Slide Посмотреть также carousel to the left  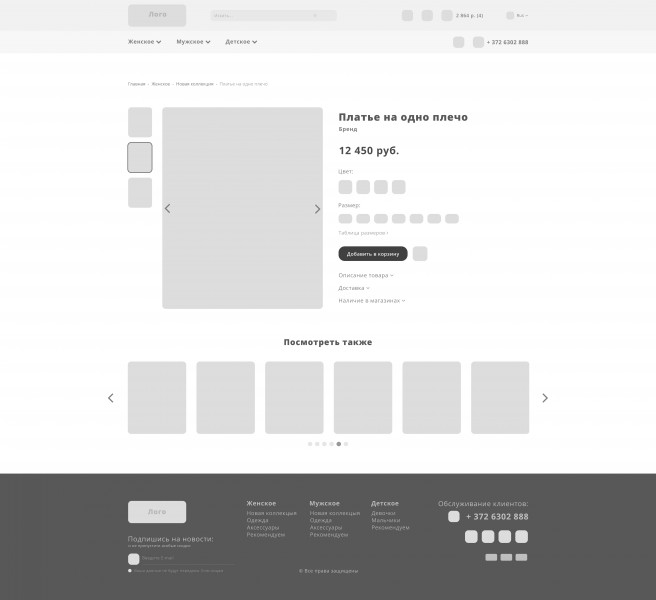pos(111,398)
